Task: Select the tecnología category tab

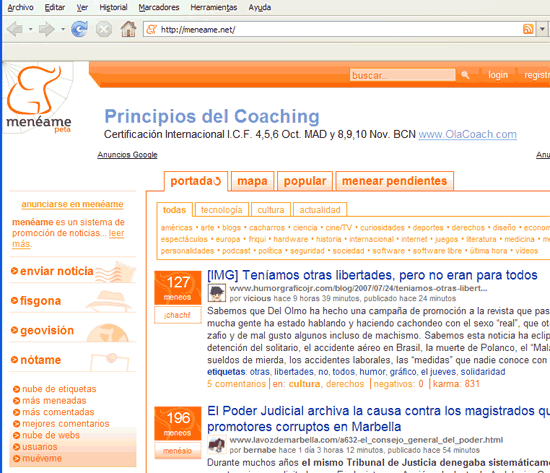Action: pos(222,210)
